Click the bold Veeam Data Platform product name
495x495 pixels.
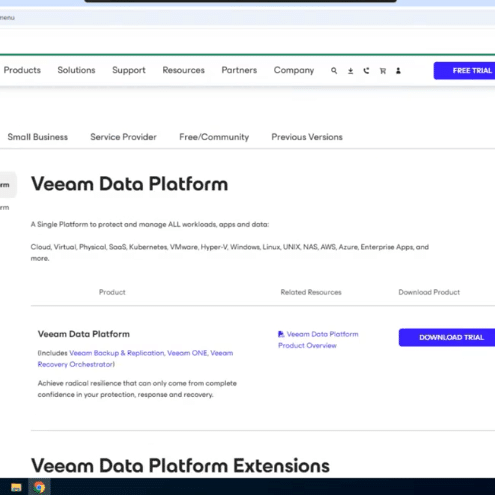click(84, 334)
